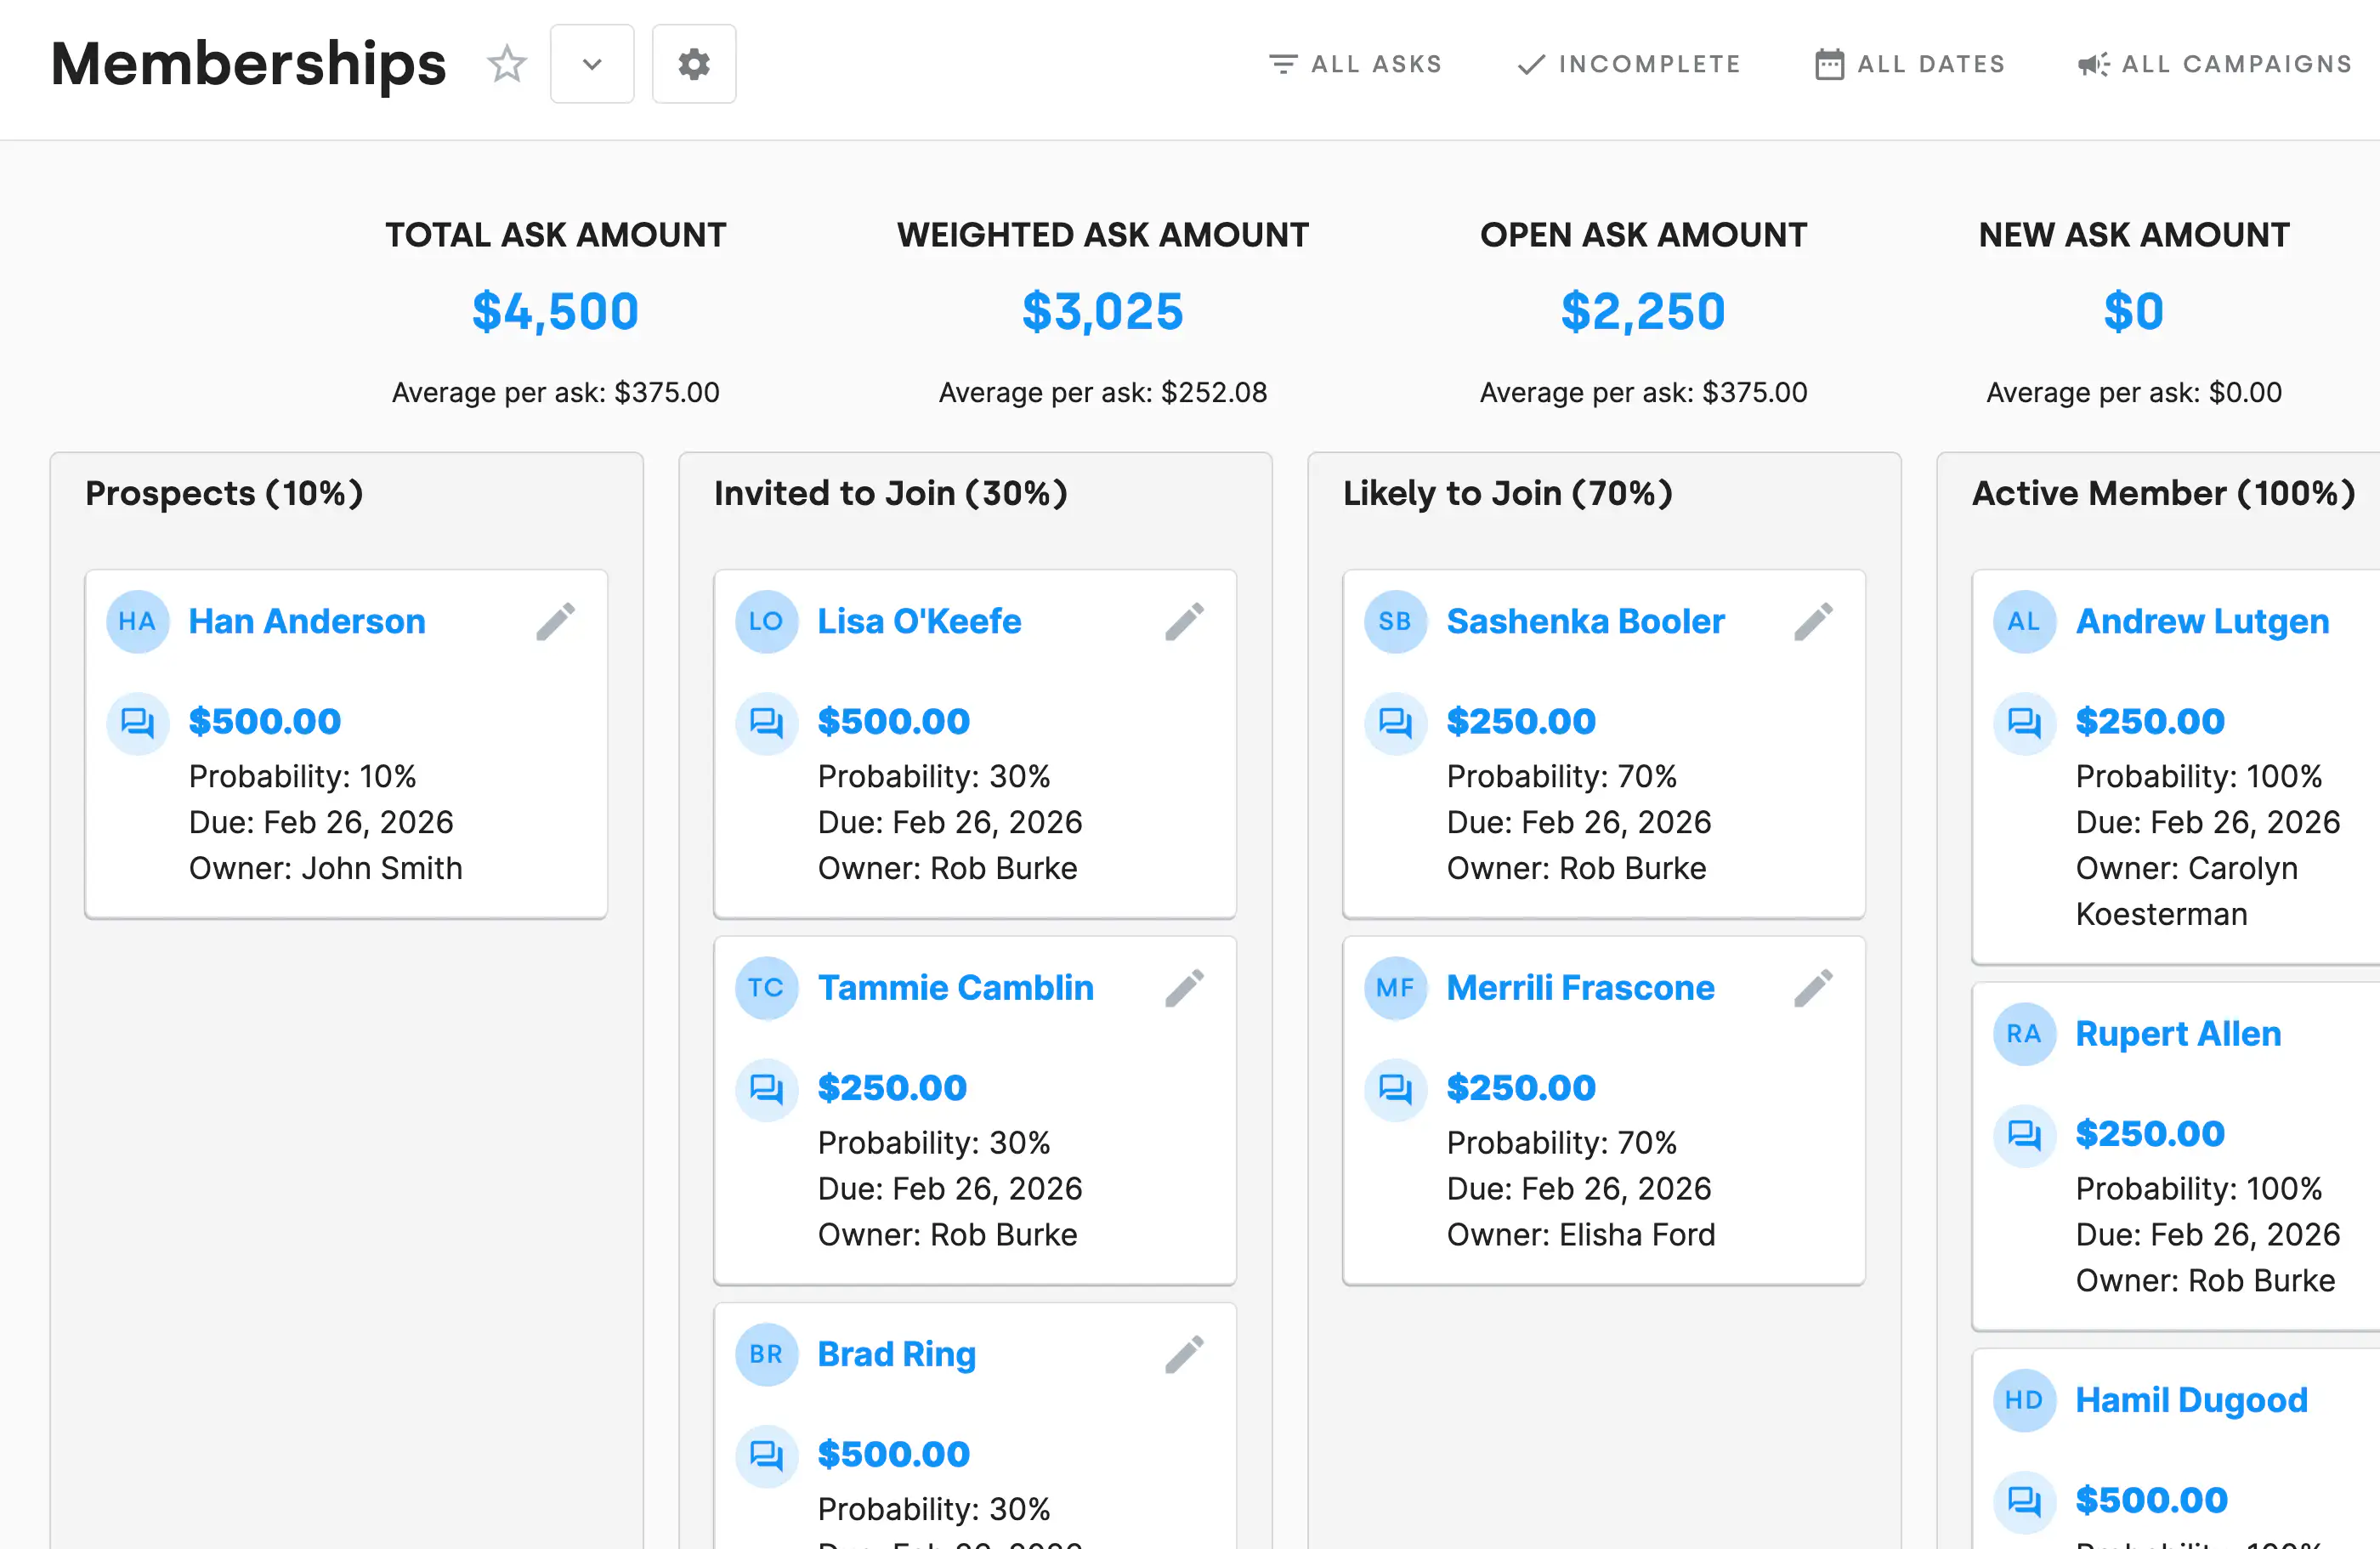Click the ask icon on Rupert Allen's card
Screen dimensions: 2380x1549
click(2025, 1134)
